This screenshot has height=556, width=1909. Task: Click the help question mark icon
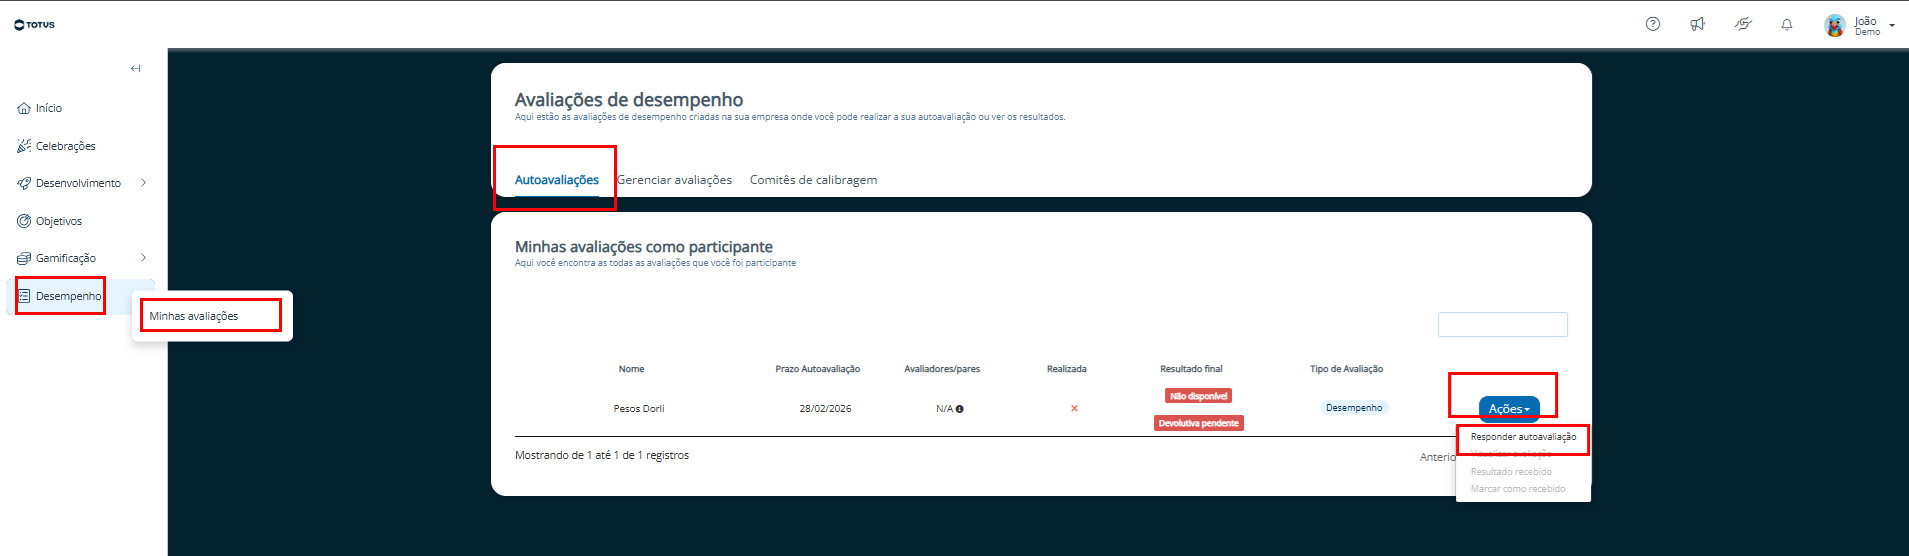(x=1653, y=24)
